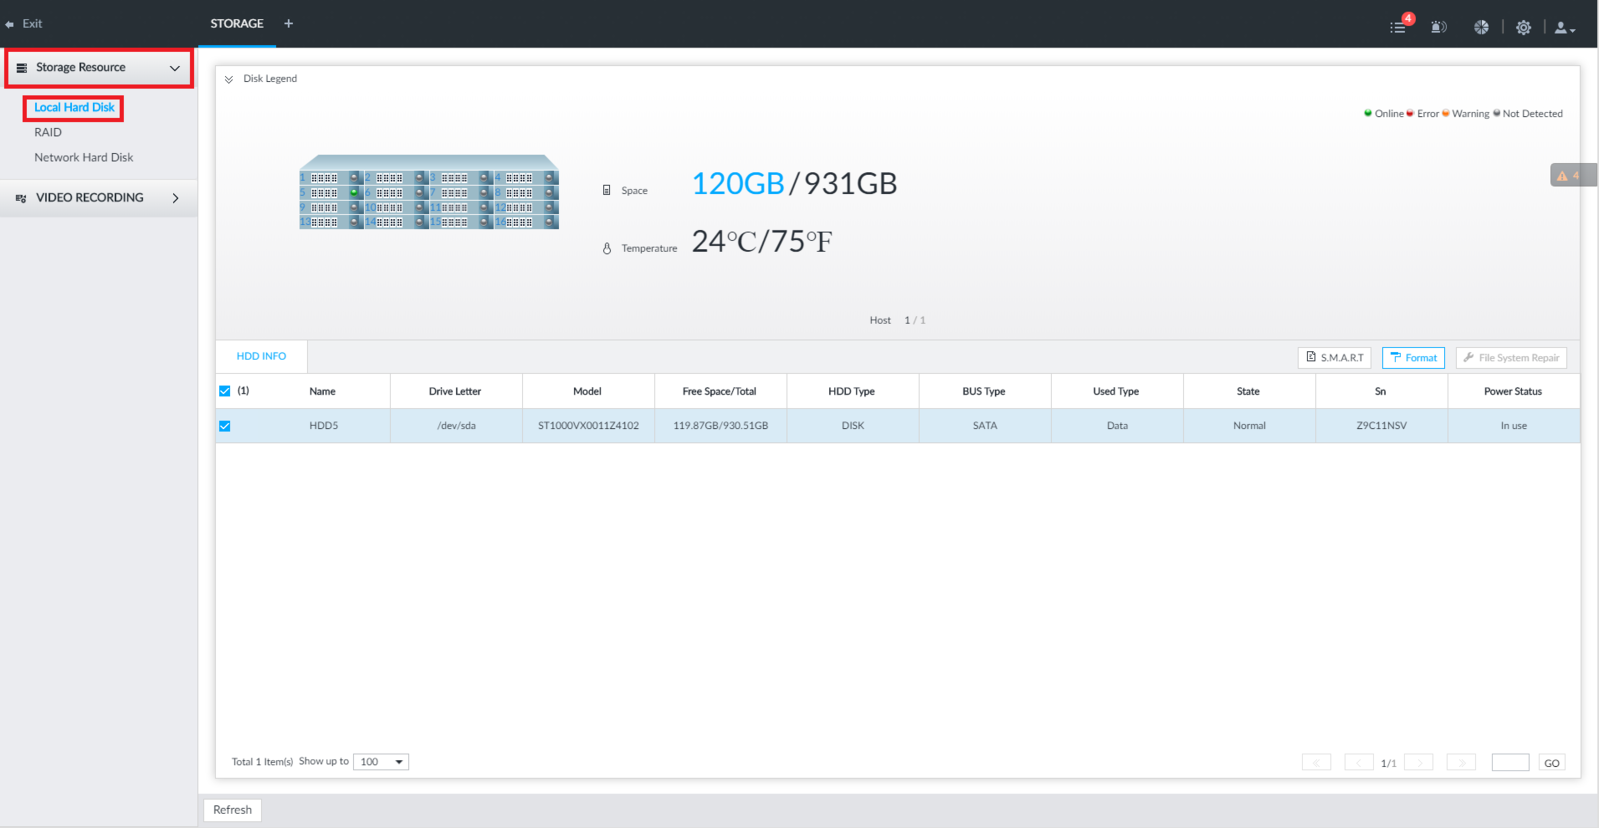
Task: Select RAID in the sidebar
Action: click(x=48, y=132)
